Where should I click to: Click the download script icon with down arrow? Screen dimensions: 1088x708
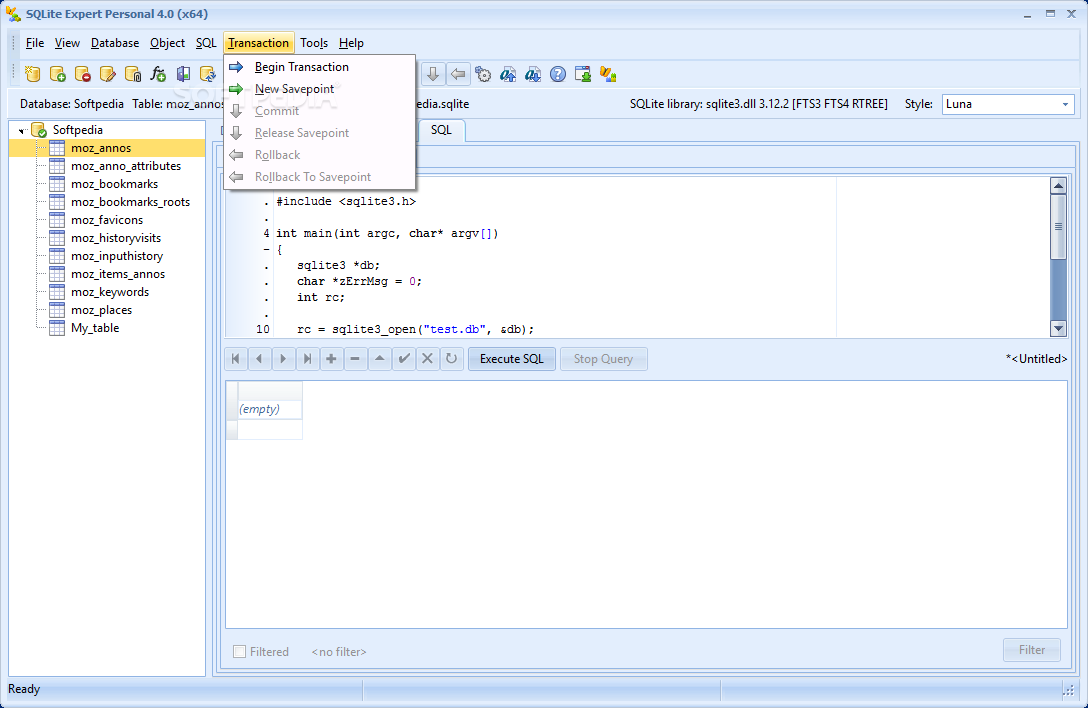coord(533,74)
